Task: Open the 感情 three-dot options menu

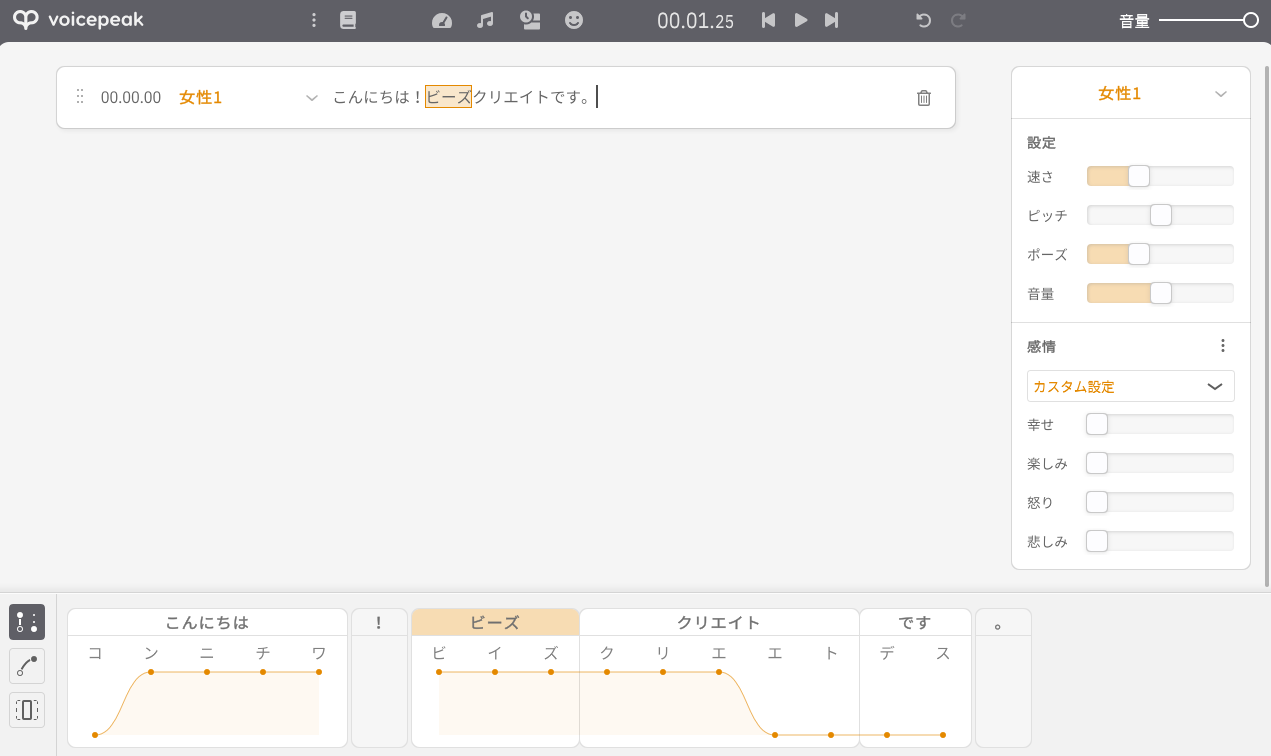Action: point(1222,346)
